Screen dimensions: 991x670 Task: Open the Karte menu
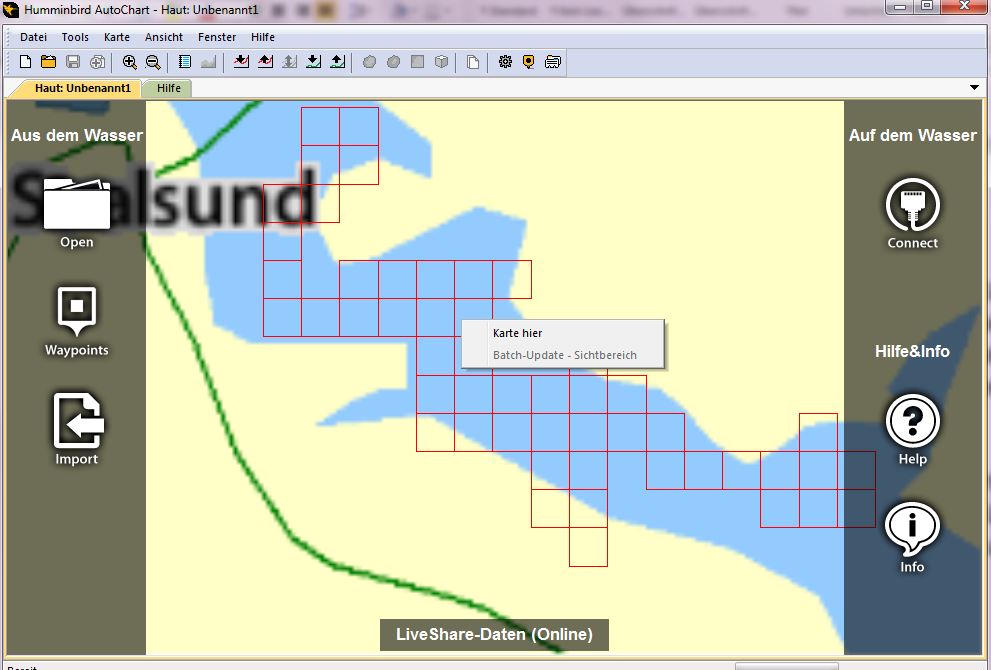click(x=117, y=37)
